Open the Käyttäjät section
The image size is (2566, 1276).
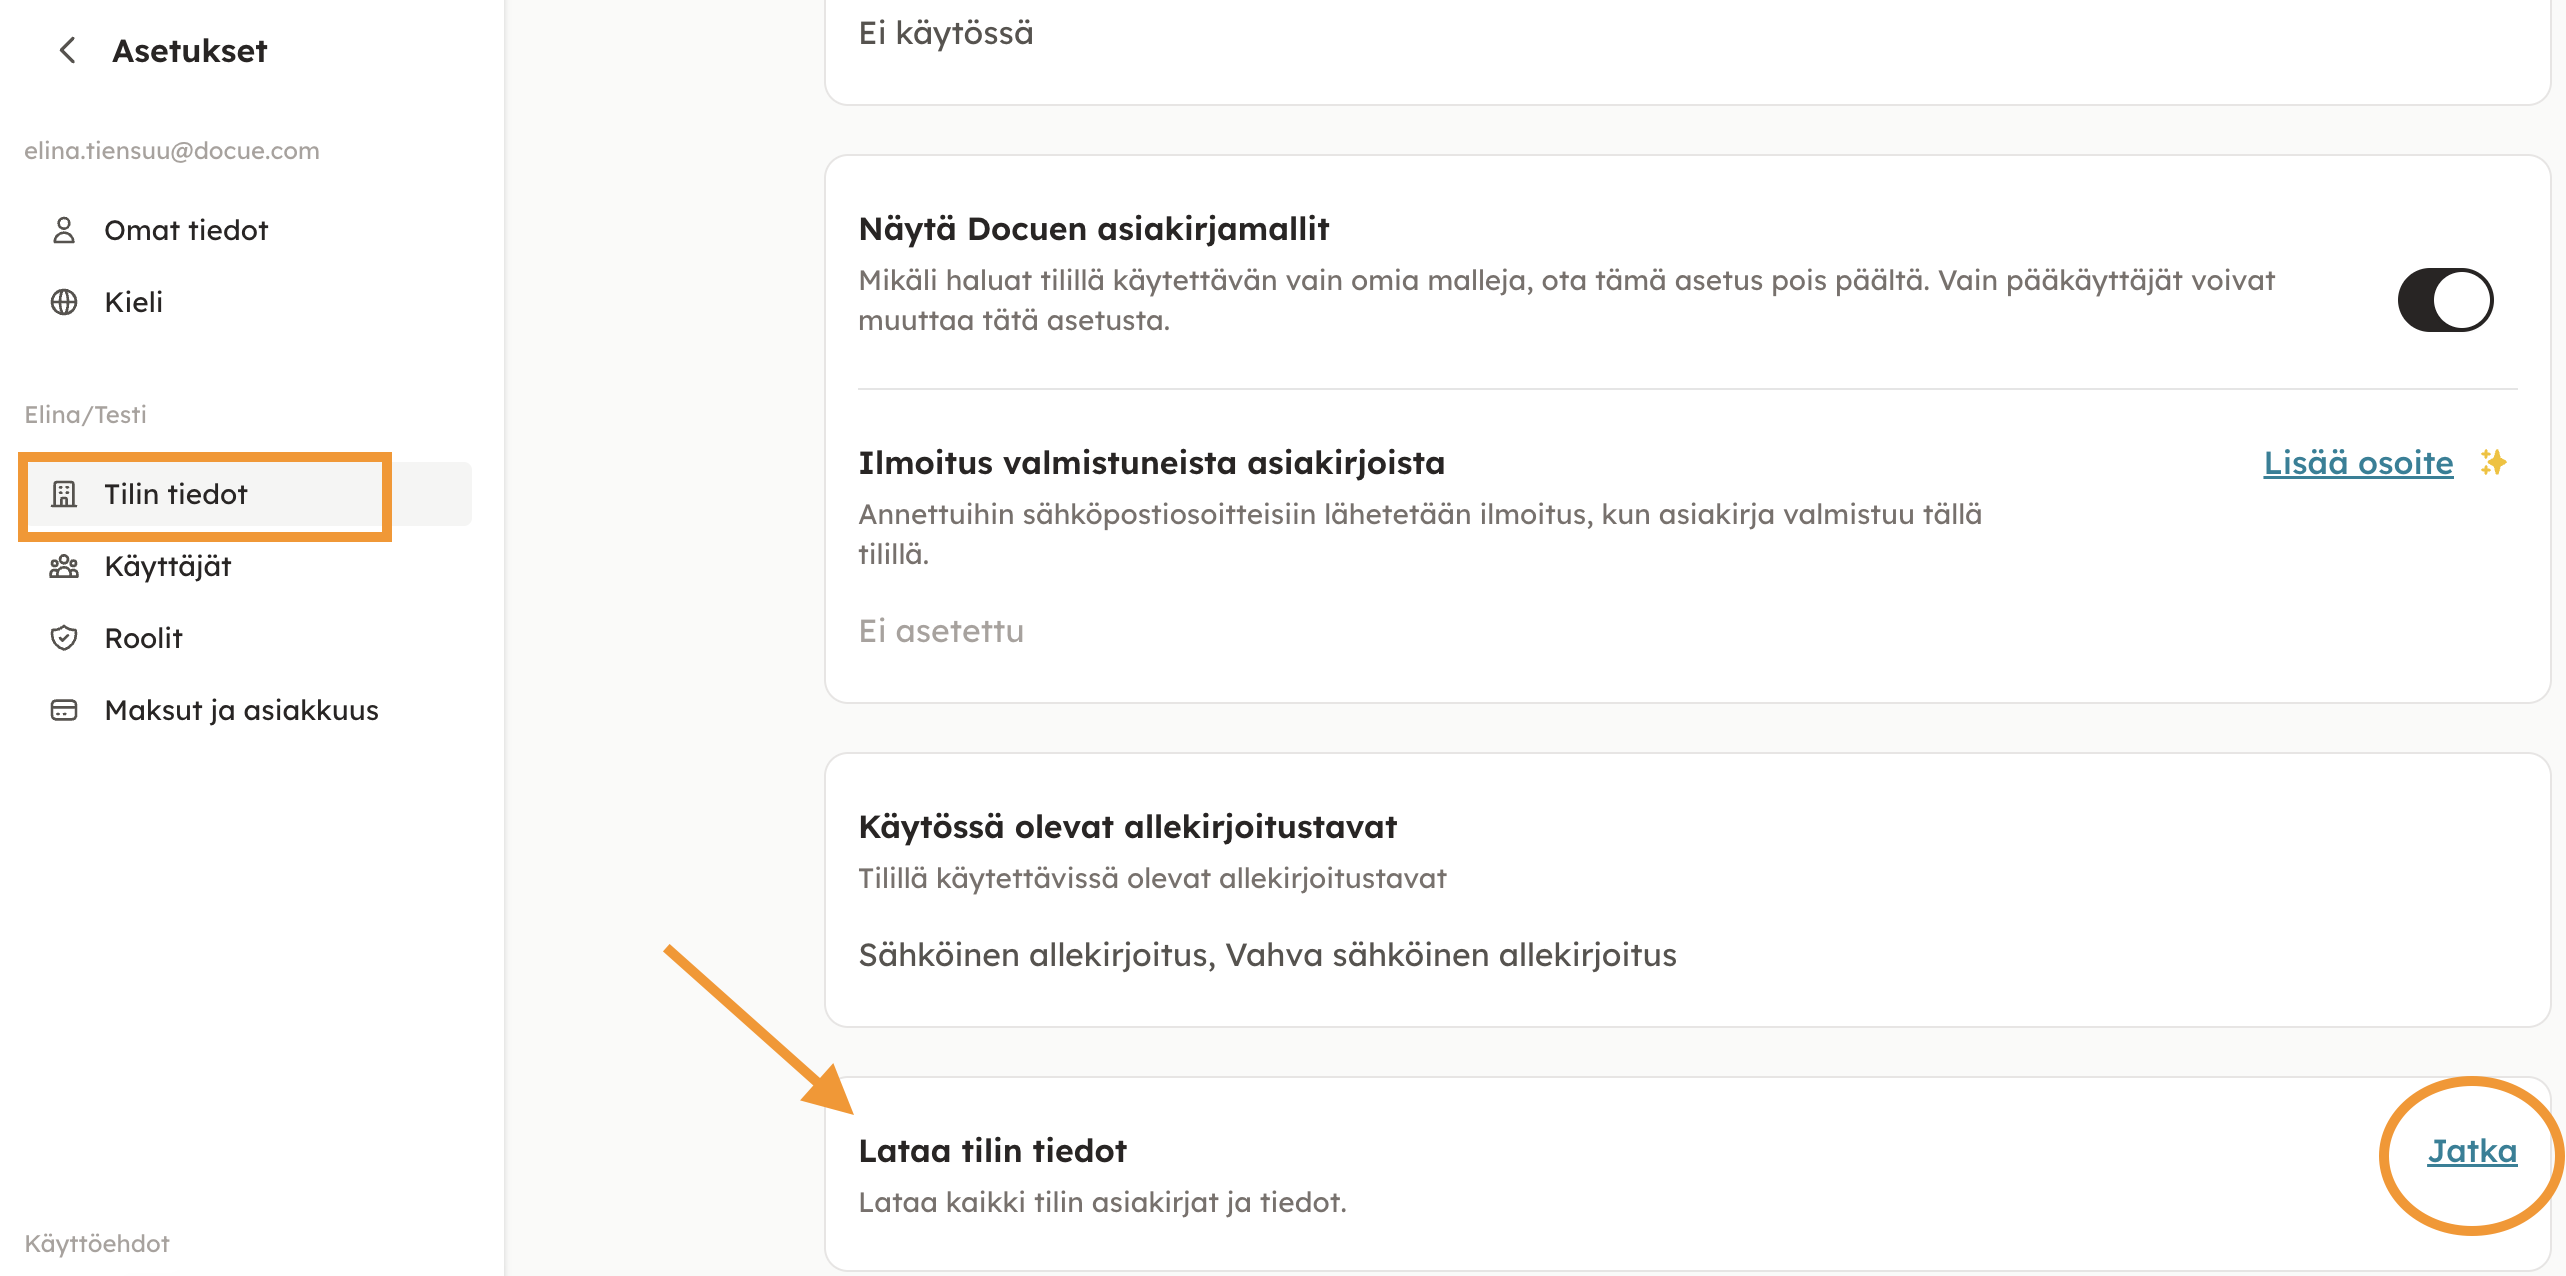click(x=168, y=566)
